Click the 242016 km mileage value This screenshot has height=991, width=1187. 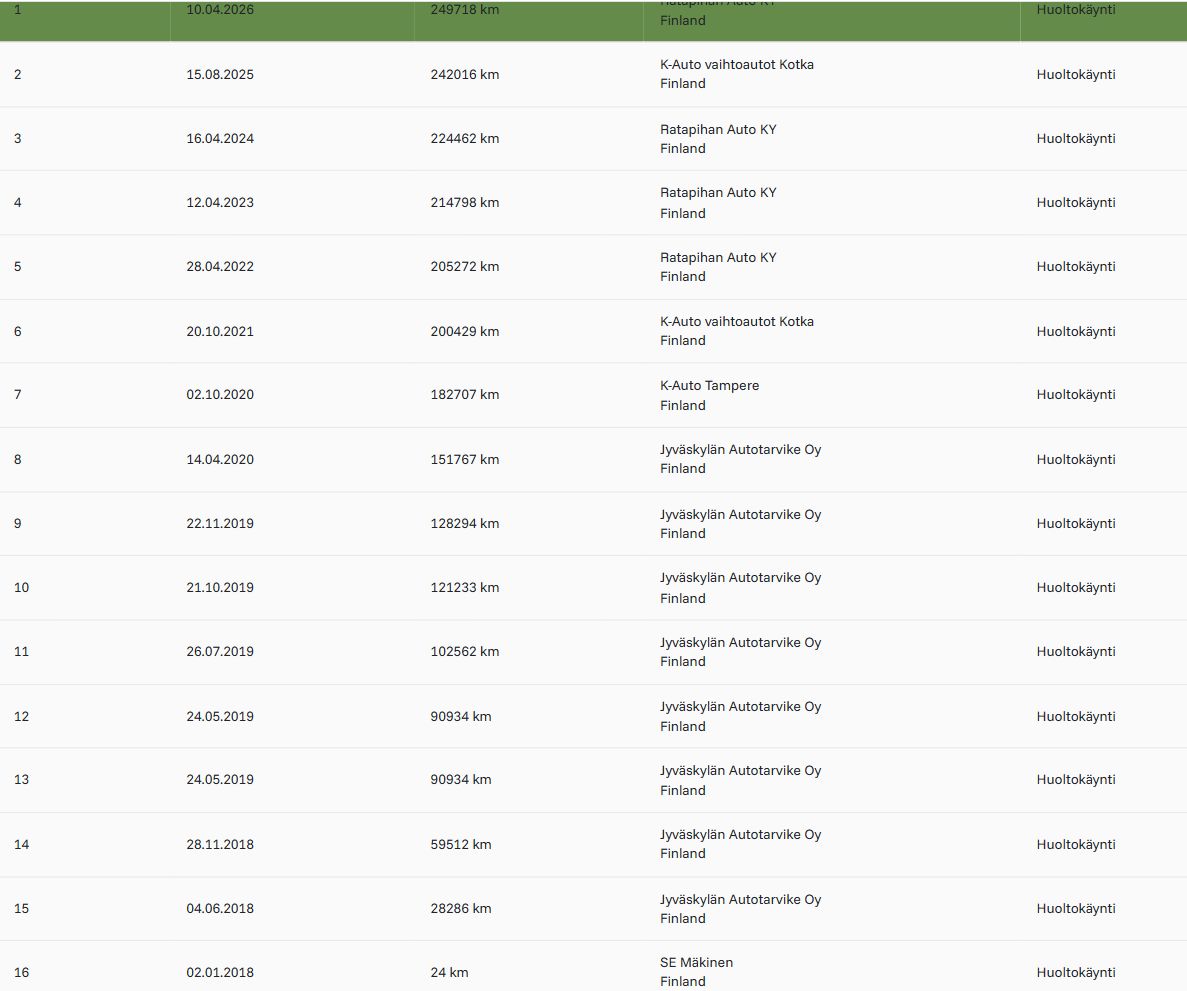pyautogui.click(x=465, y=74)
